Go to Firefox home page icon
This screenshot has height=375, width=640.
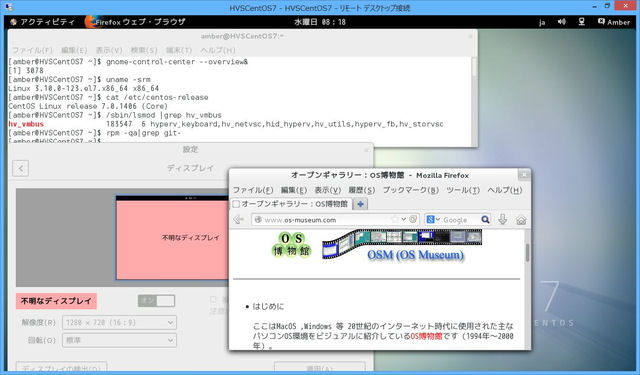521,220
